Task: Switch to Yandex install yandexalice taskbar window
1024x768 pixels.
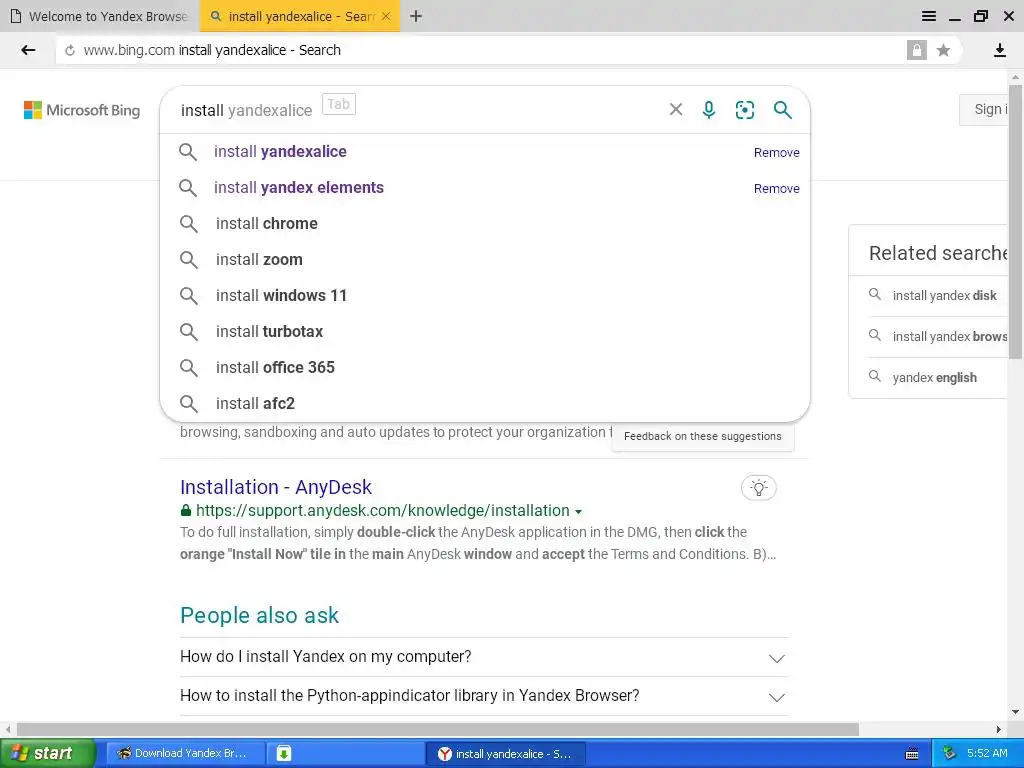Action: [x=505, y=754]
